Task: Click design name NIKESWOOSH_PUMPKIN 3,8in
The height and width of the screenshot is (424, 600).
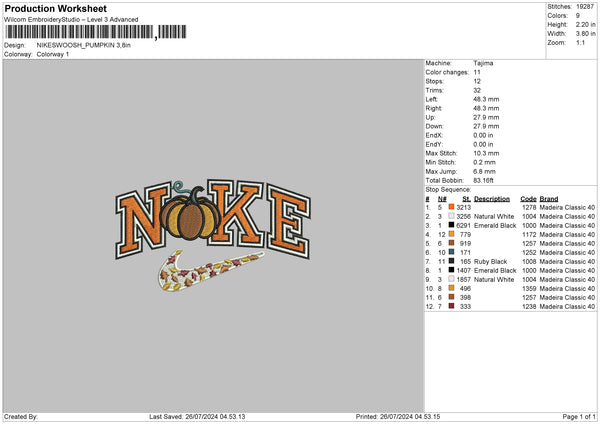Action: click(83, 45)
